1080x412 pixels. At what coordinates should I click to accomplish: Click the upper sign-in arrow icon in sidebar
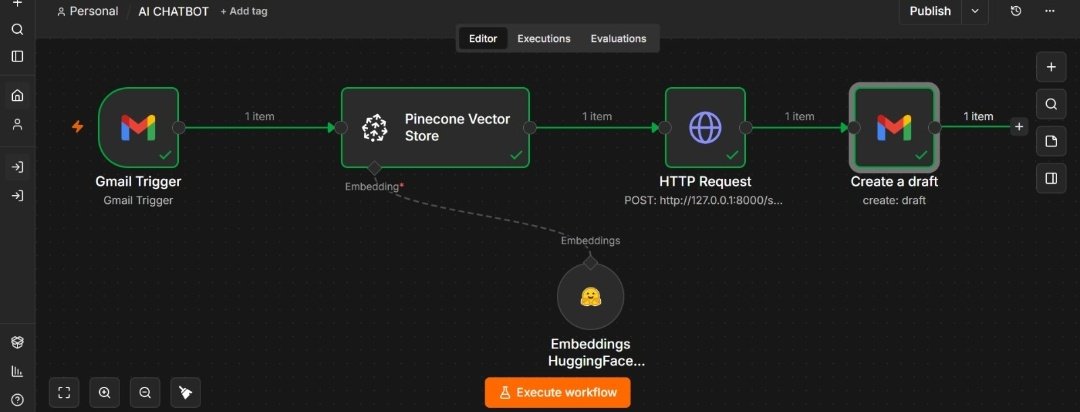(18, 167)
